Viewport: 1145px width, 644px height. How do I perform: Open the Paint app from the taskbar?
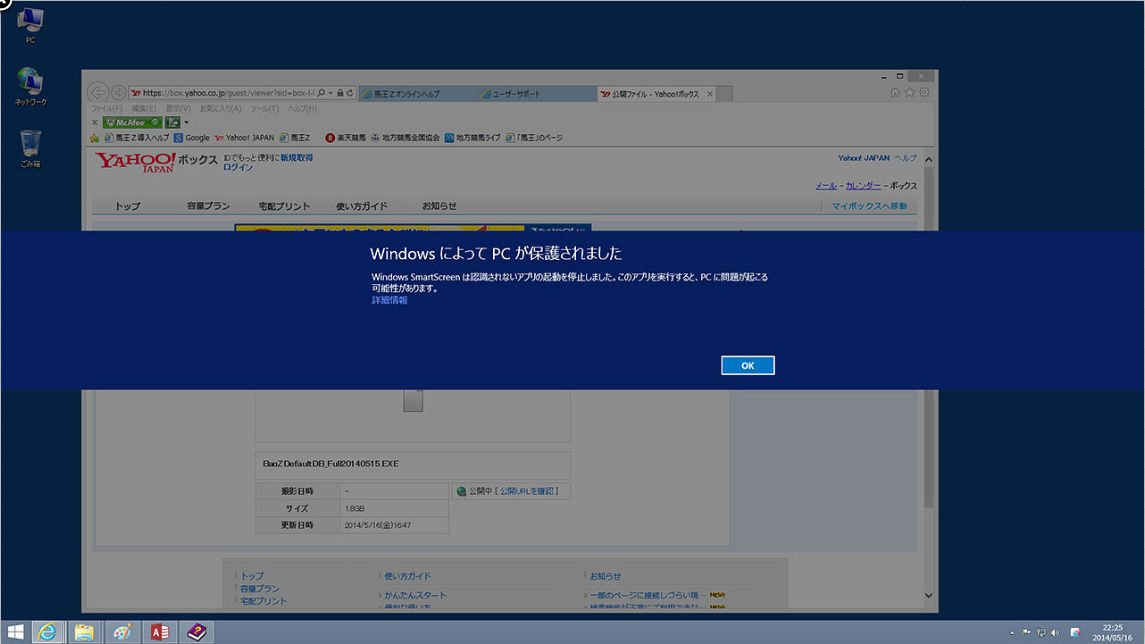click(122, 632)
